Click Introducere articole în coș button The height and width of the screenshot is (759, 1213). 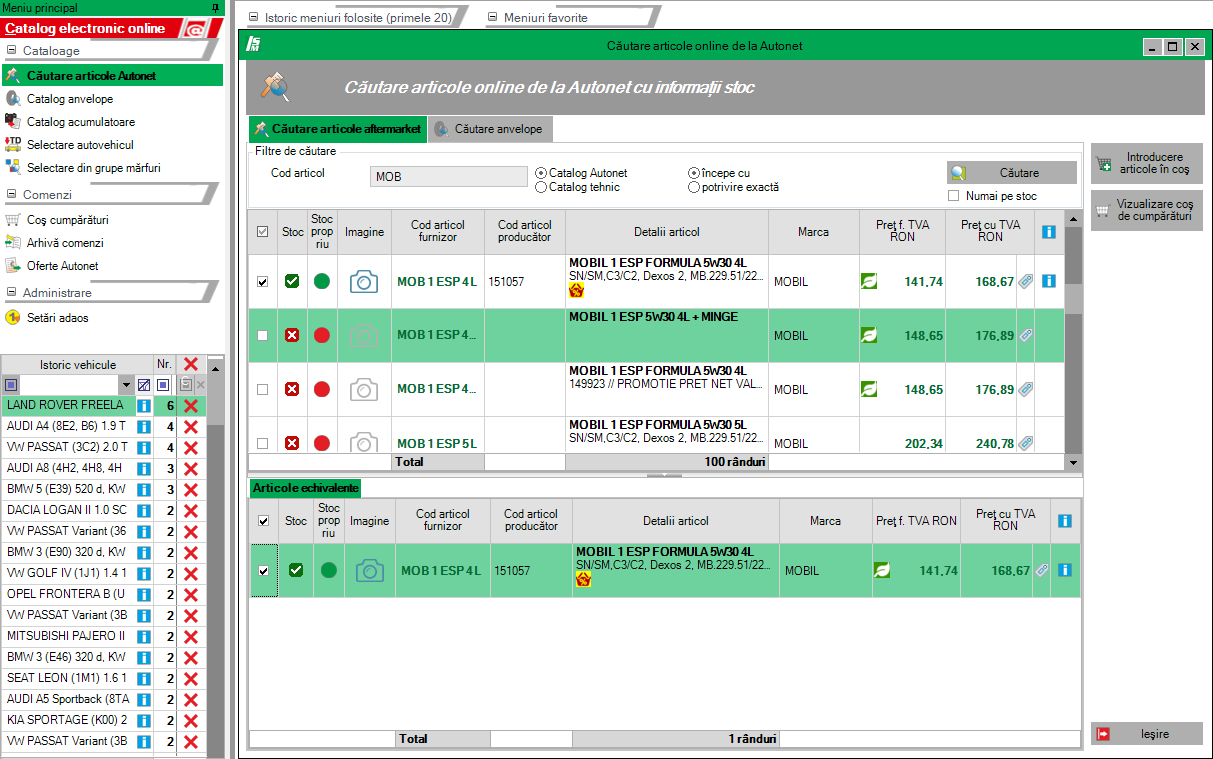(1147, 164)
